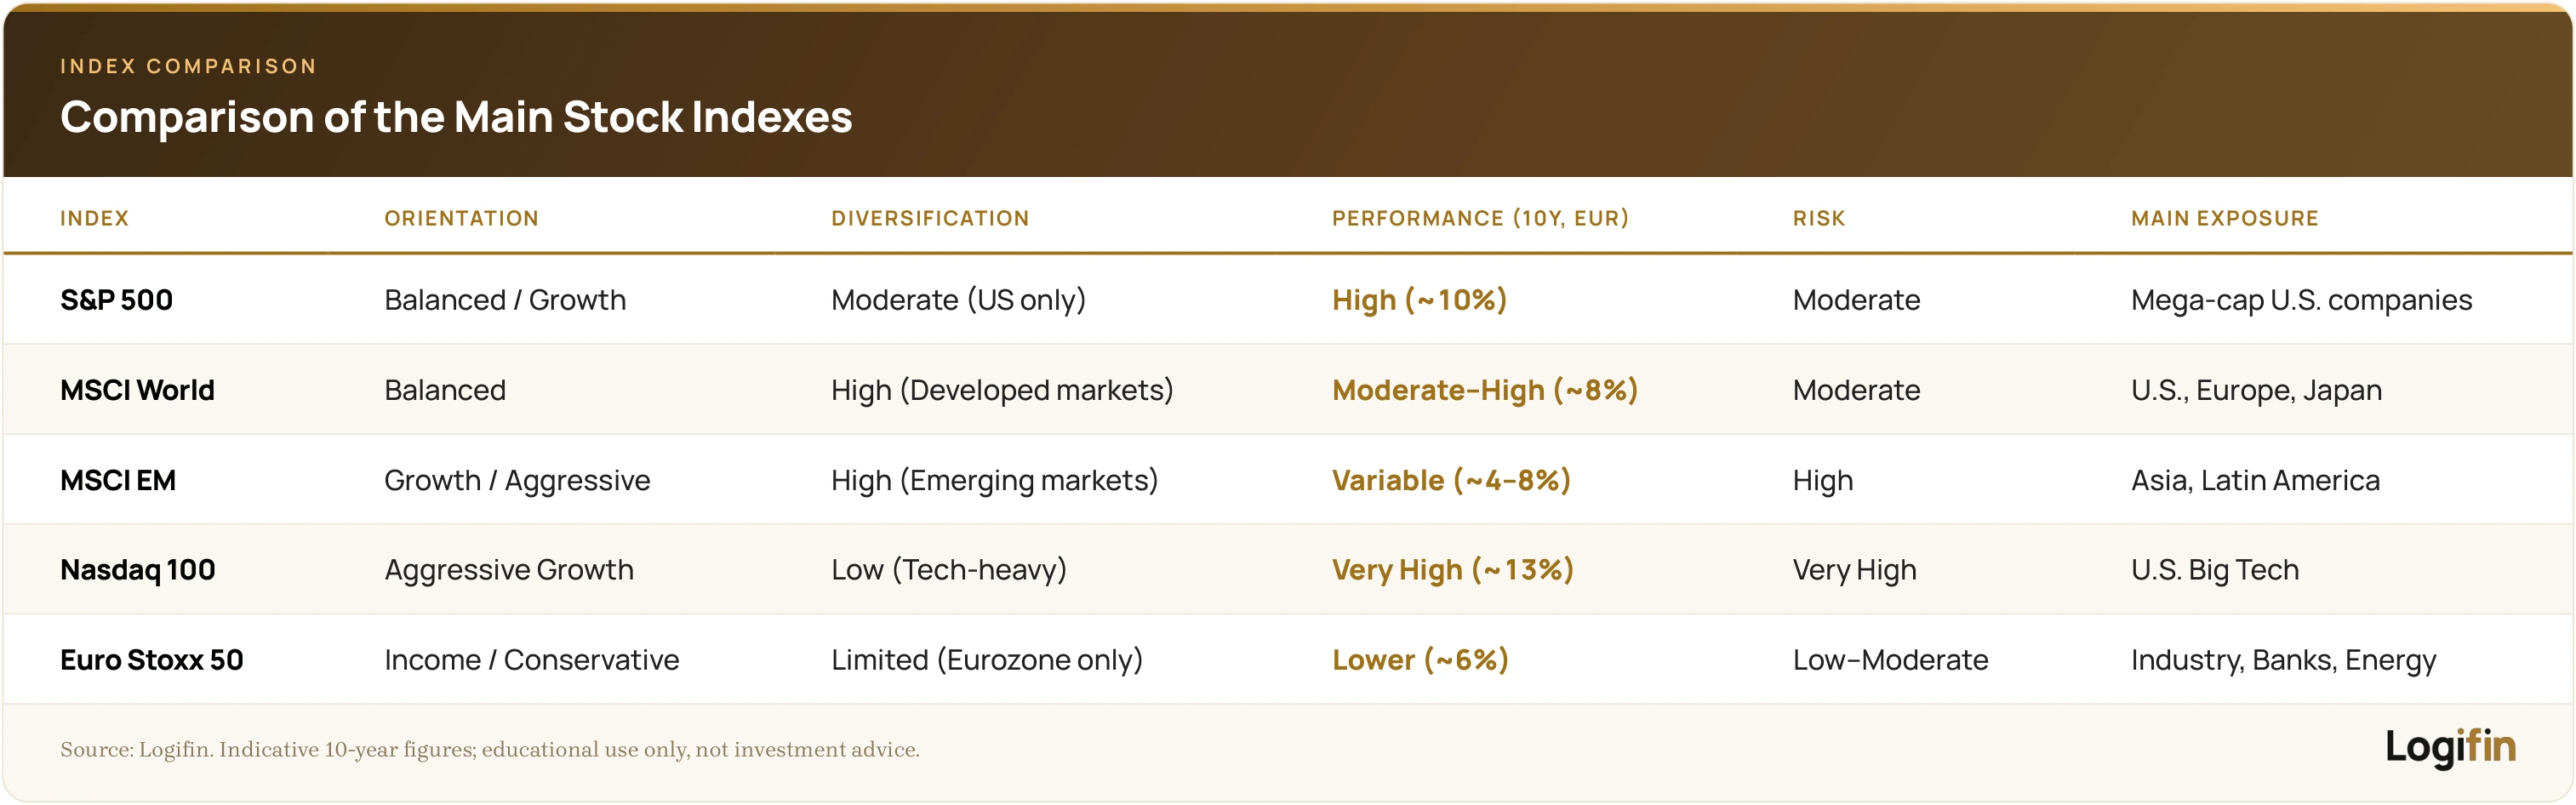Screen dimensions: 2576x805
Task: Click 'Limited (Eurozone only)' diversification cell
Action: [986, 660]
